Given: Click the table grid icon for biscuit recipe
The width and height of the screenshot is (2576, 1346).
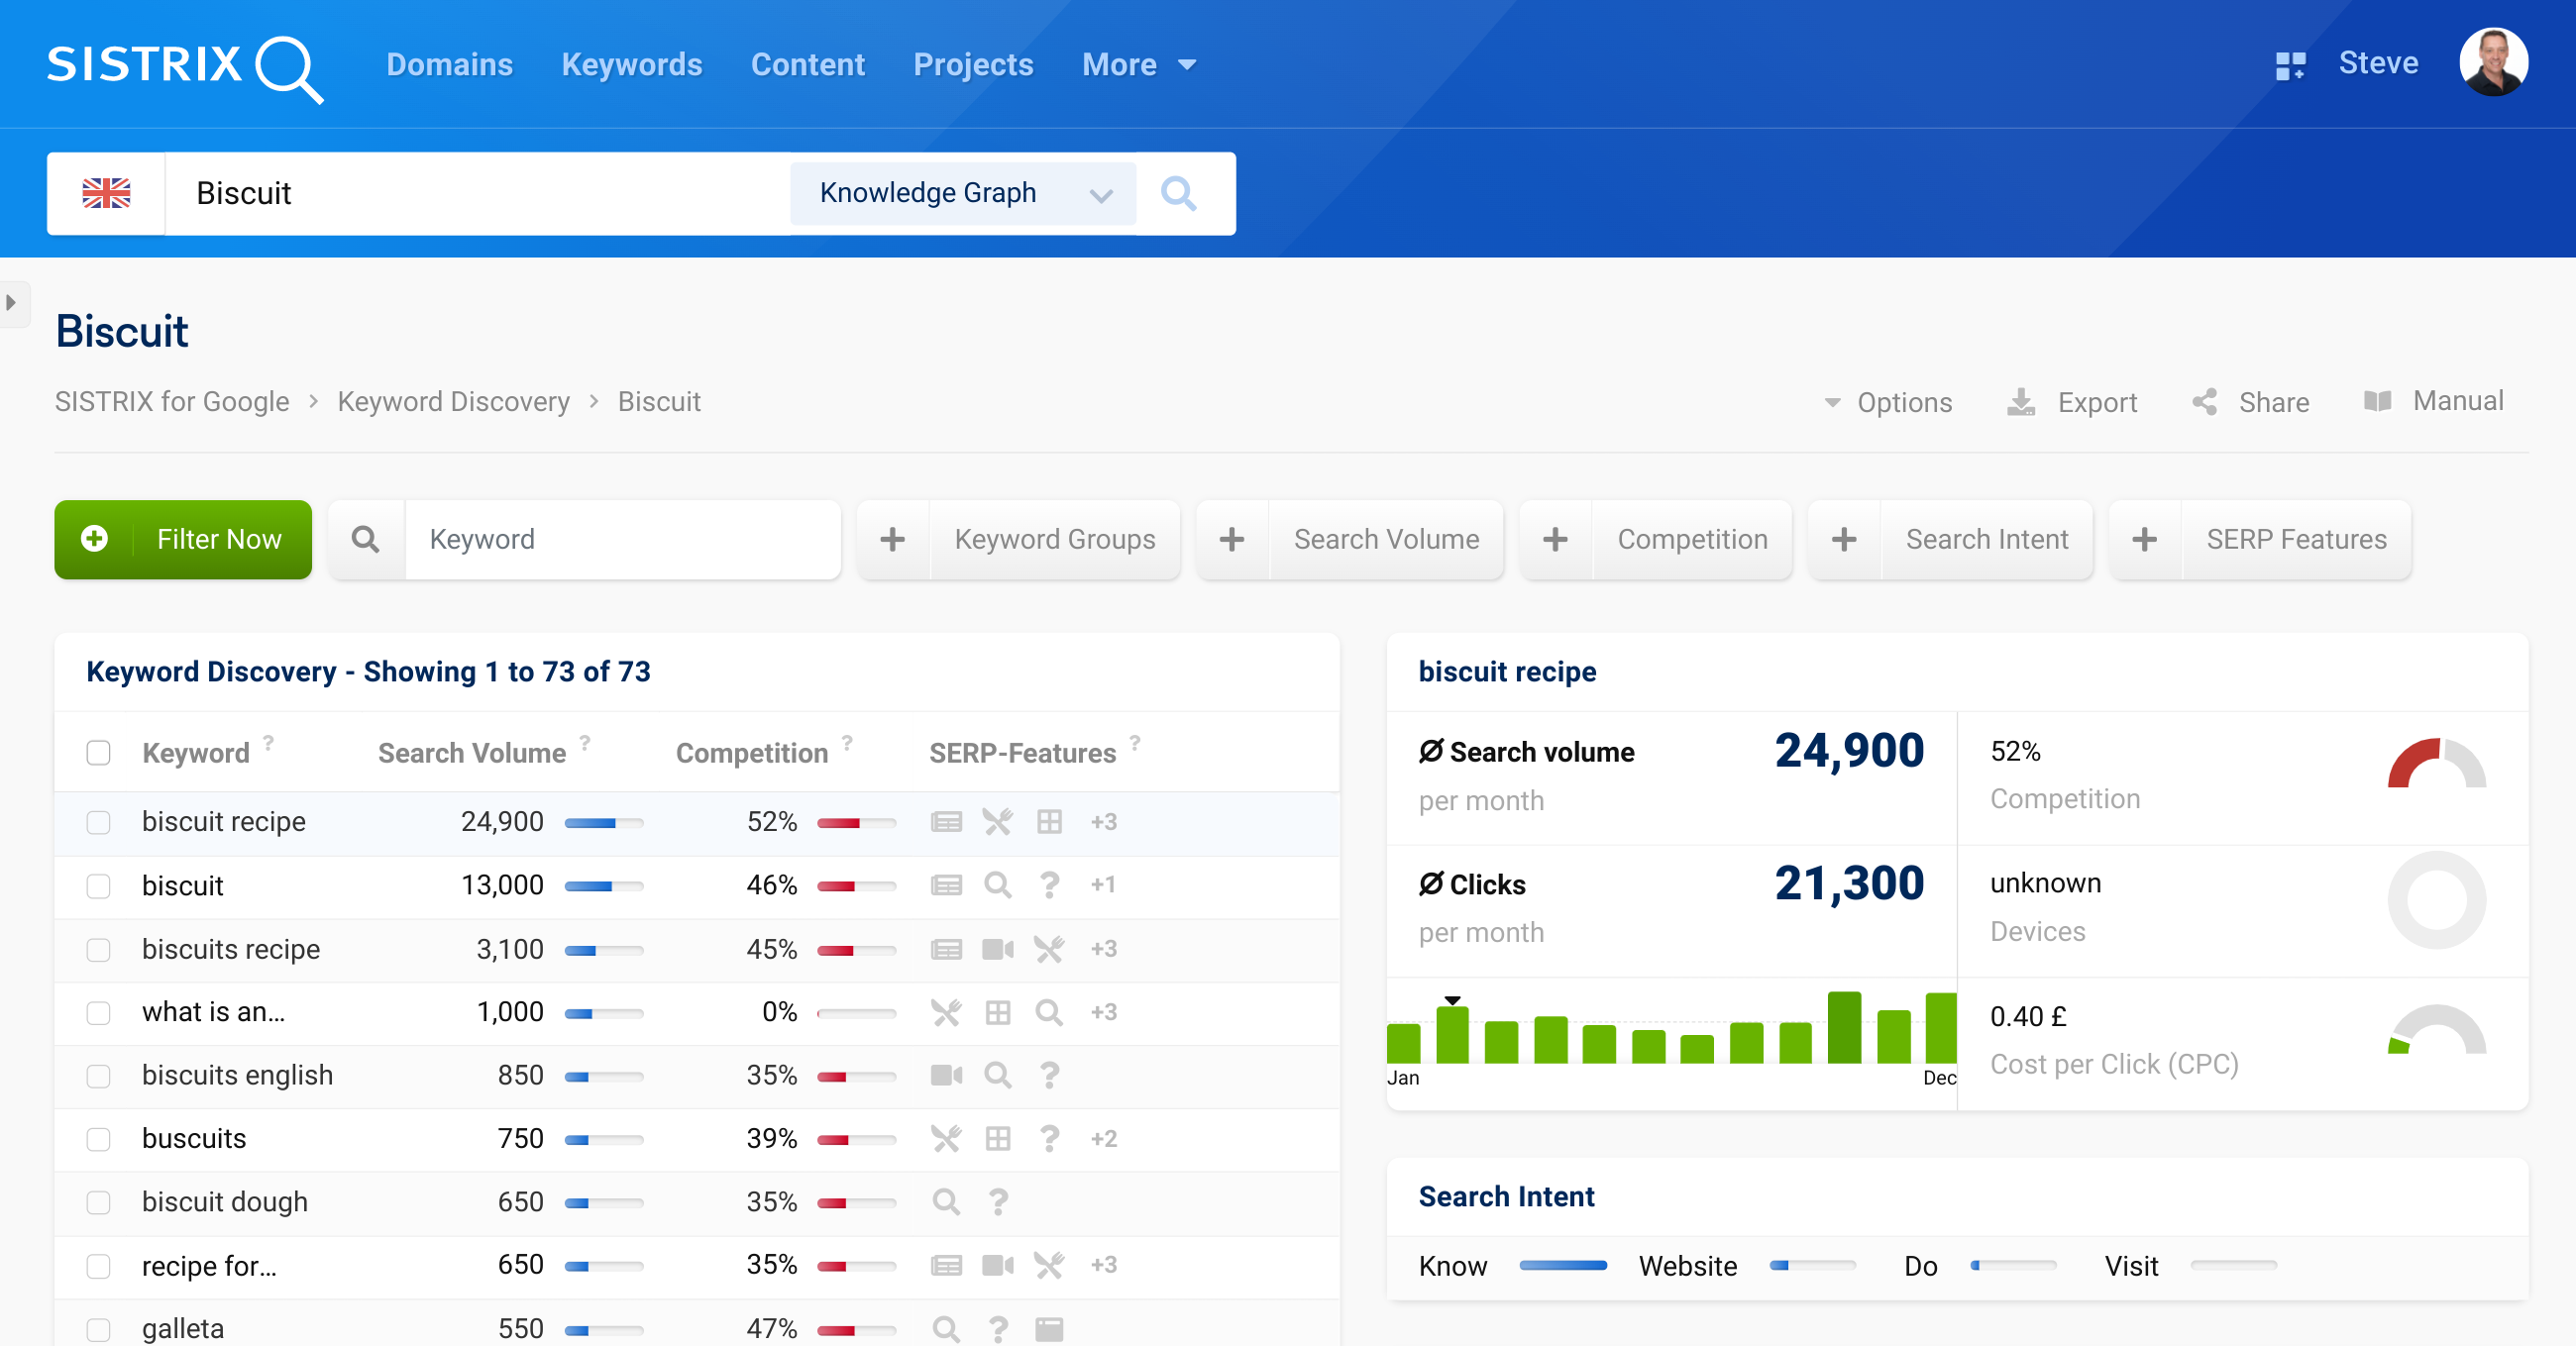Looking at the screenshot, I should click(x=1048, y=821).
